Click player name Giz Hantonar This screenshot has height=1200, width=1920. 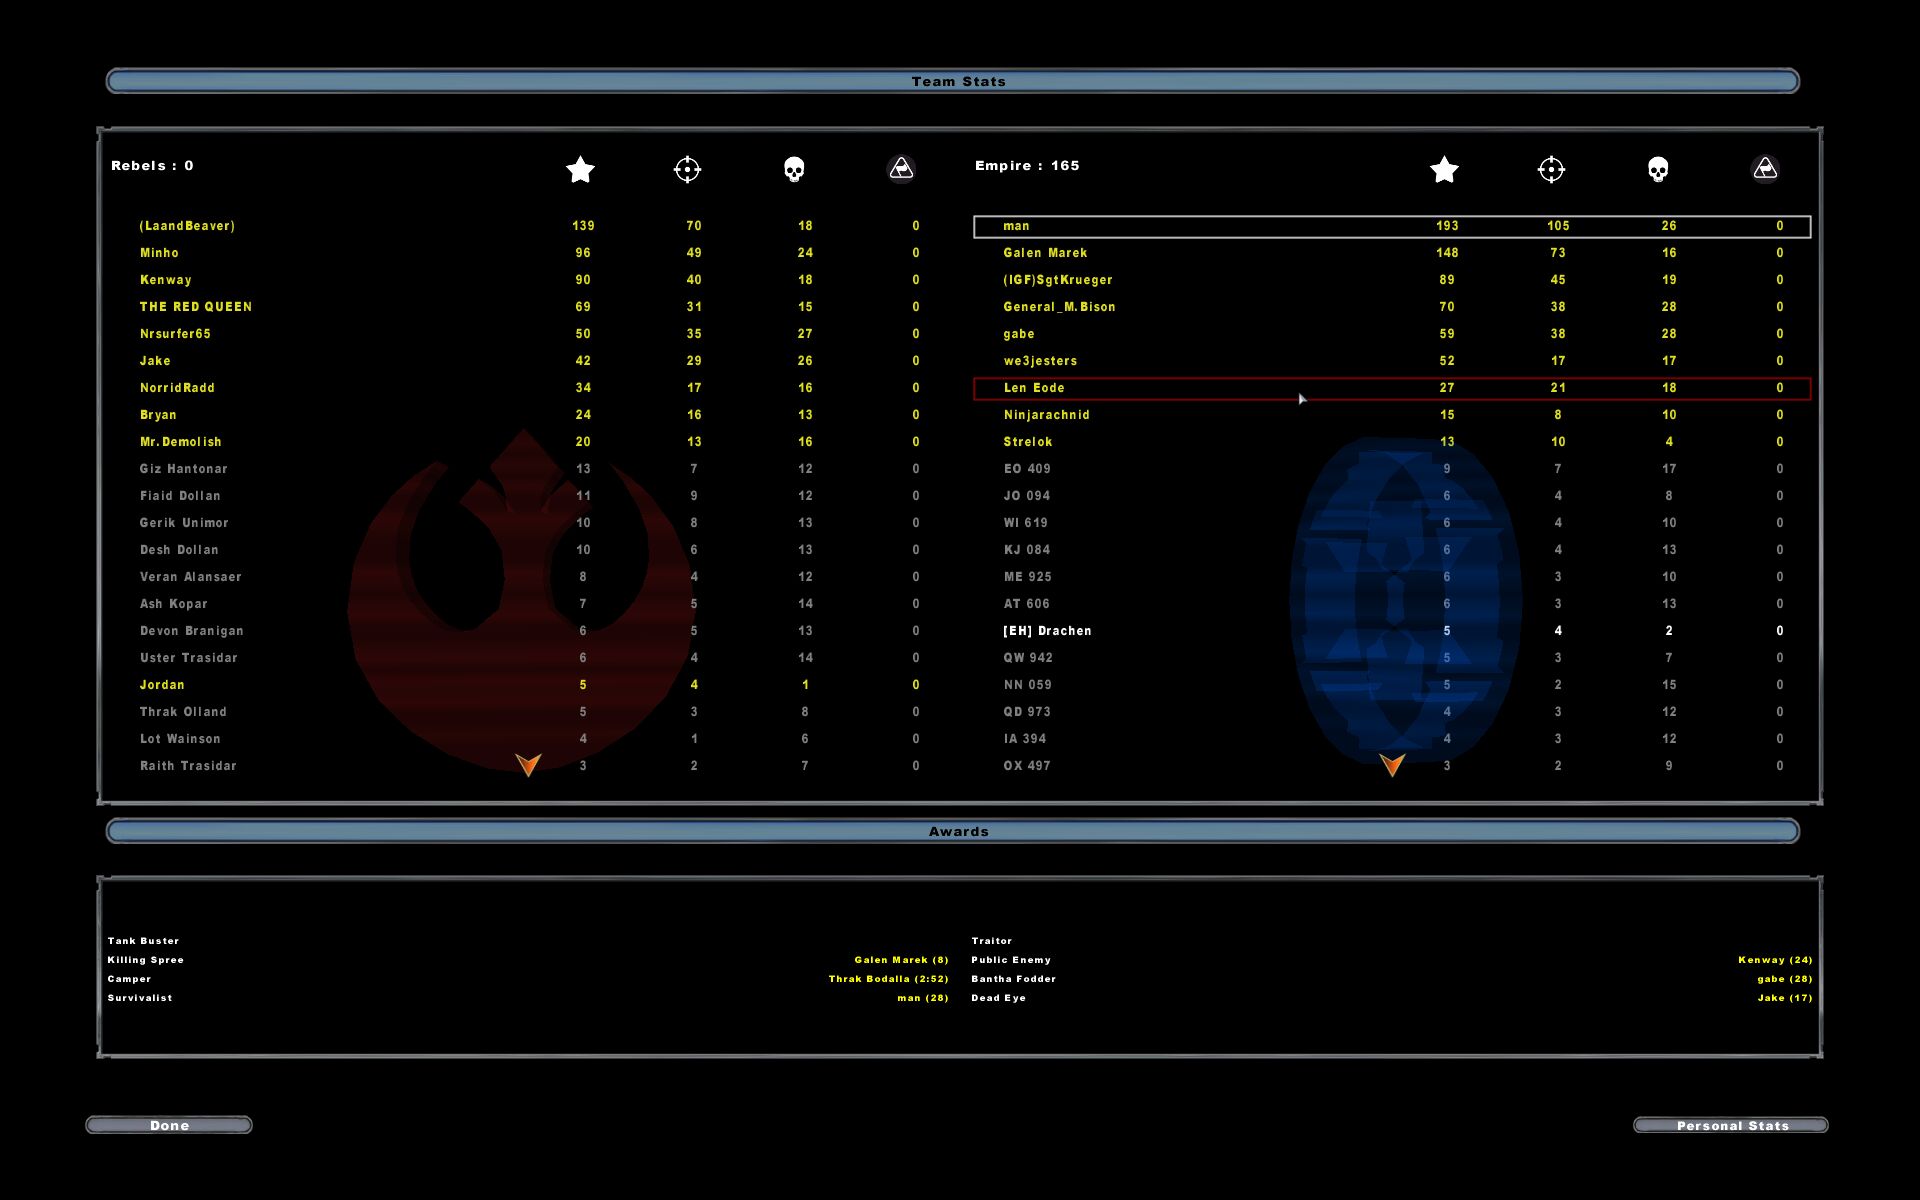tap(183, 469)
